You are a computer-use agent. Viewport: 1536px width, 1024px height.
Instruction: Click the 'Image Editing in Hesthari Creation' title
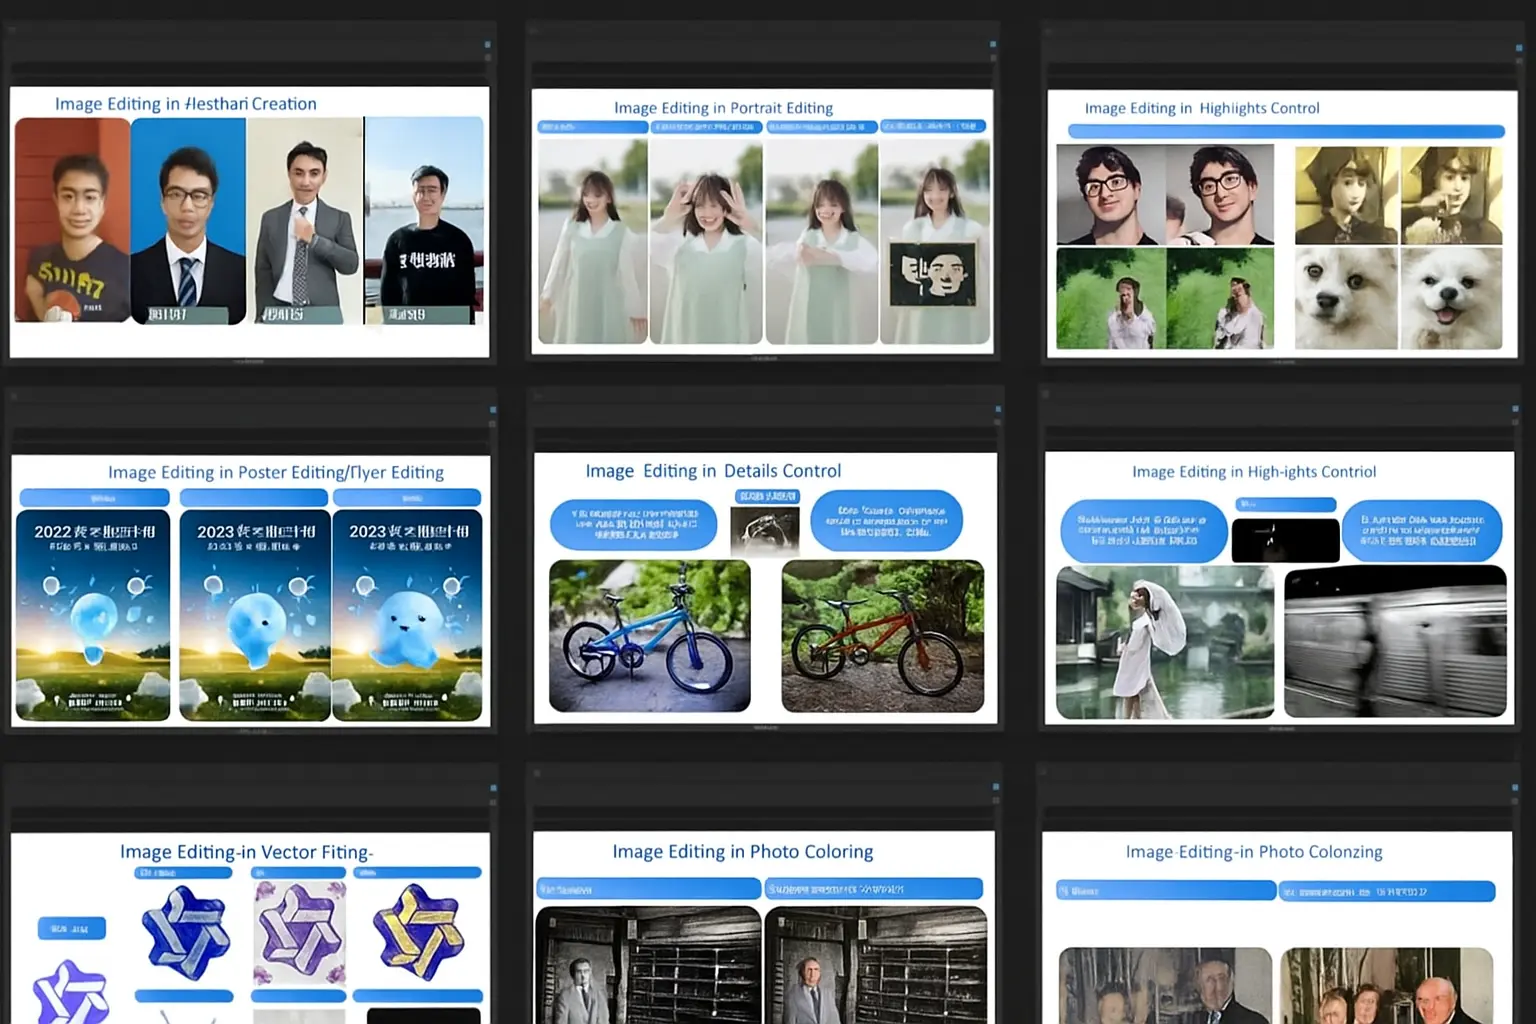coord(185,104)
